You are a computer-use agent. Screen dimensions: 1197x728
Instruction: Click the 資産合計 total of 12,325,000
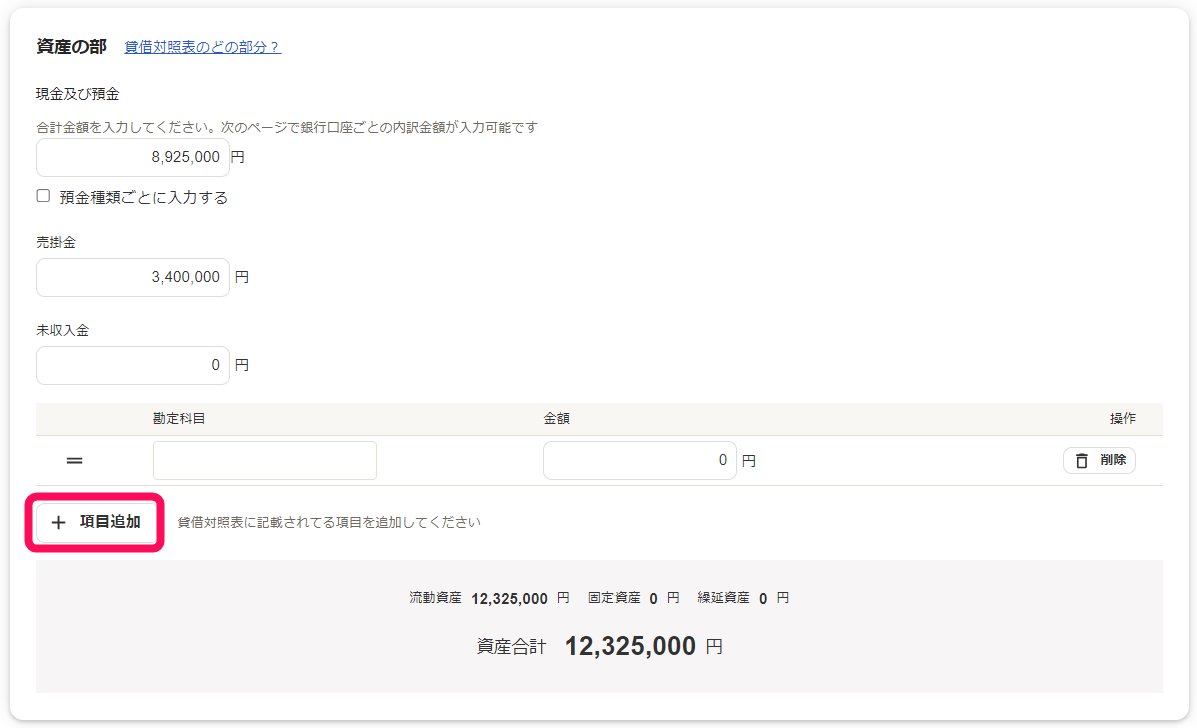point(630,647)
